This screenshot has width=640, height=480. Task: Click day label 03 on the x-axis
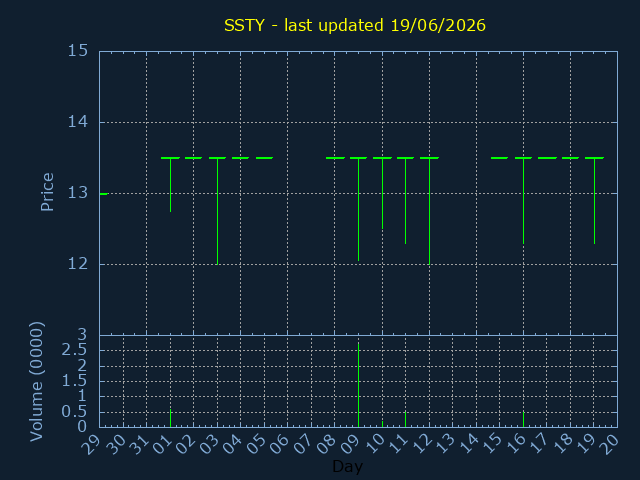click(x=209, y=444)
